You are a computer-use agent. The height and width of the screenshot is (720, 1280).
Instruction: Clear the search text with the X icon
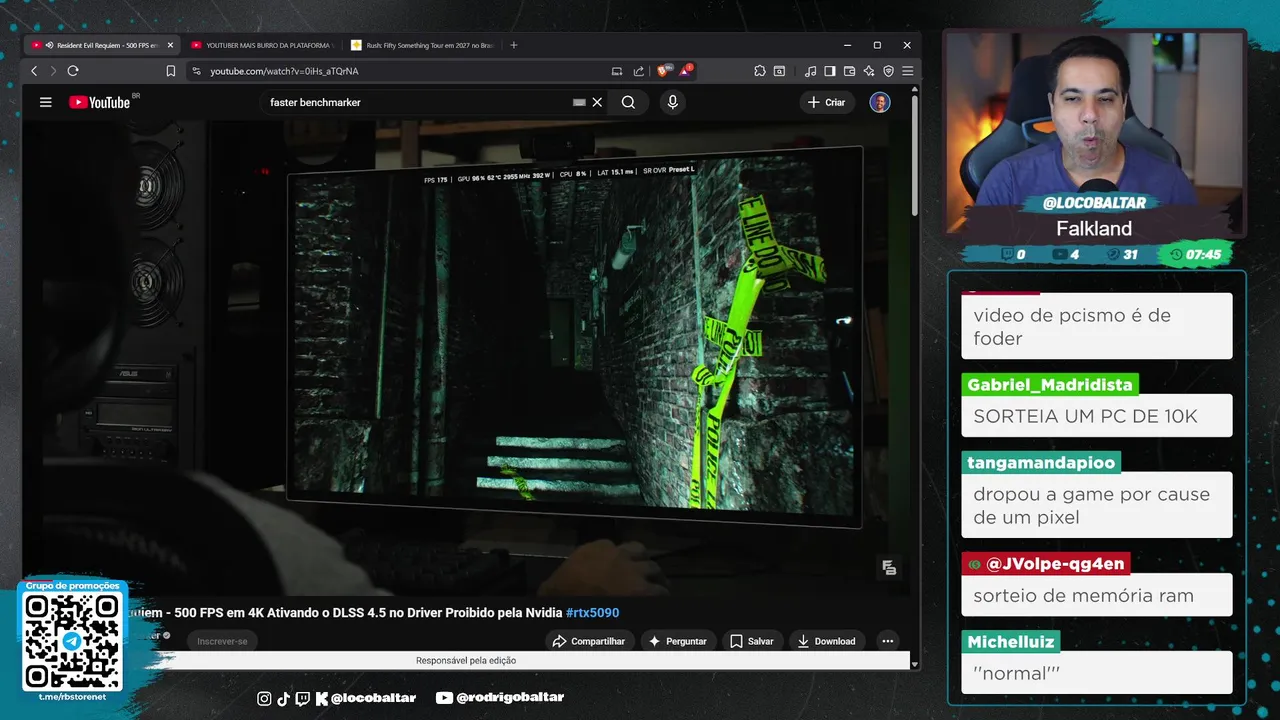click(597, 102)
